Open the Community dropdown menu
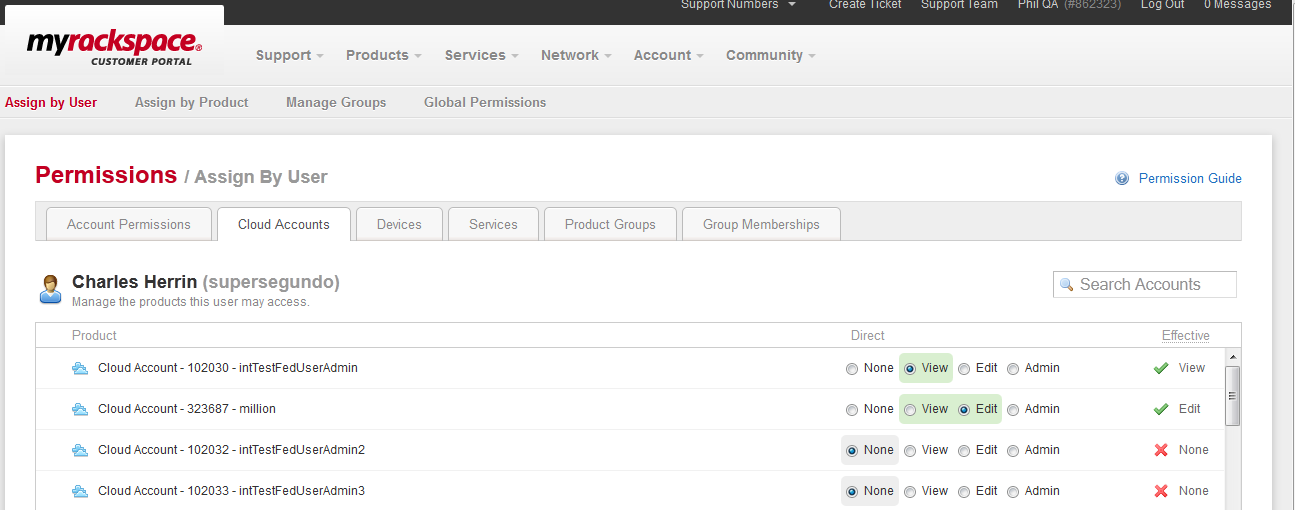Viewport: 1295px width, 510px height. pyautogui.click(x=770, y=55)
